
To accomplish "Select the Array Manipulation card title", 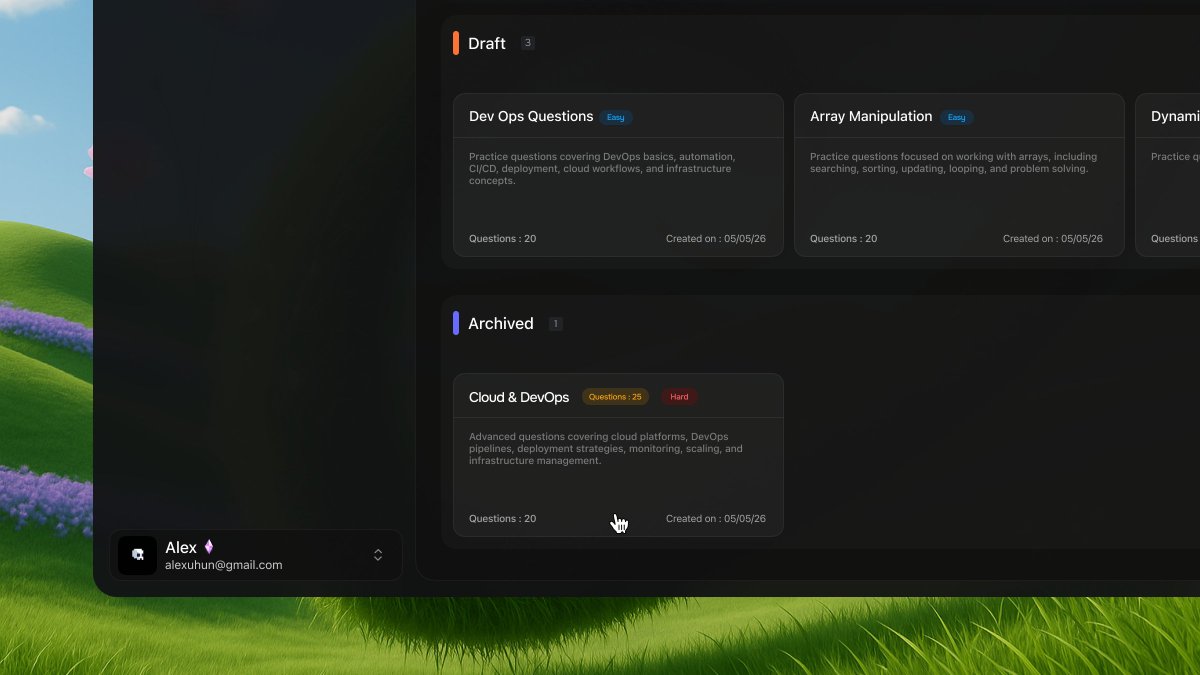I will click(x=871, y=116).
